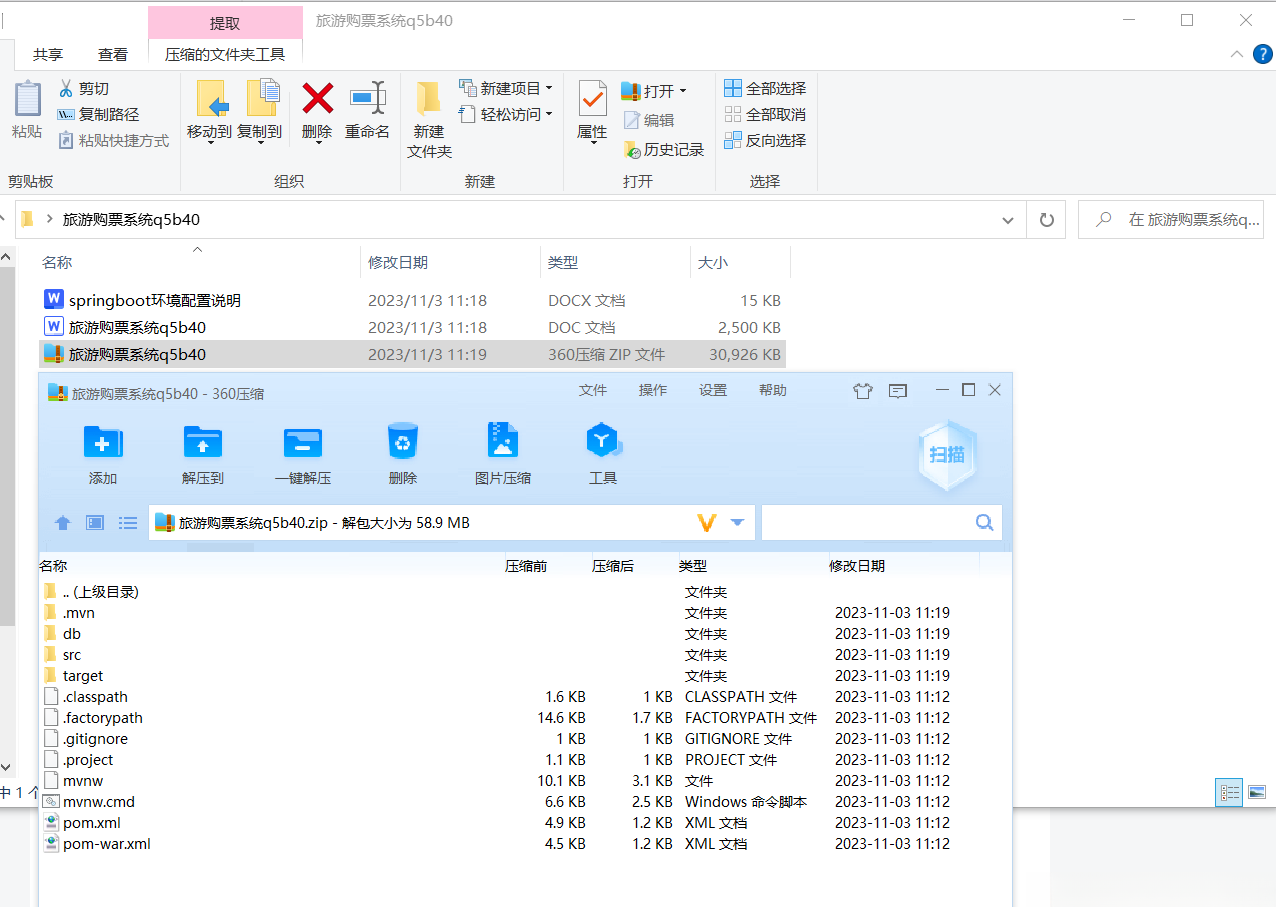Switch archive view to large icons mode

pos(93,522)
